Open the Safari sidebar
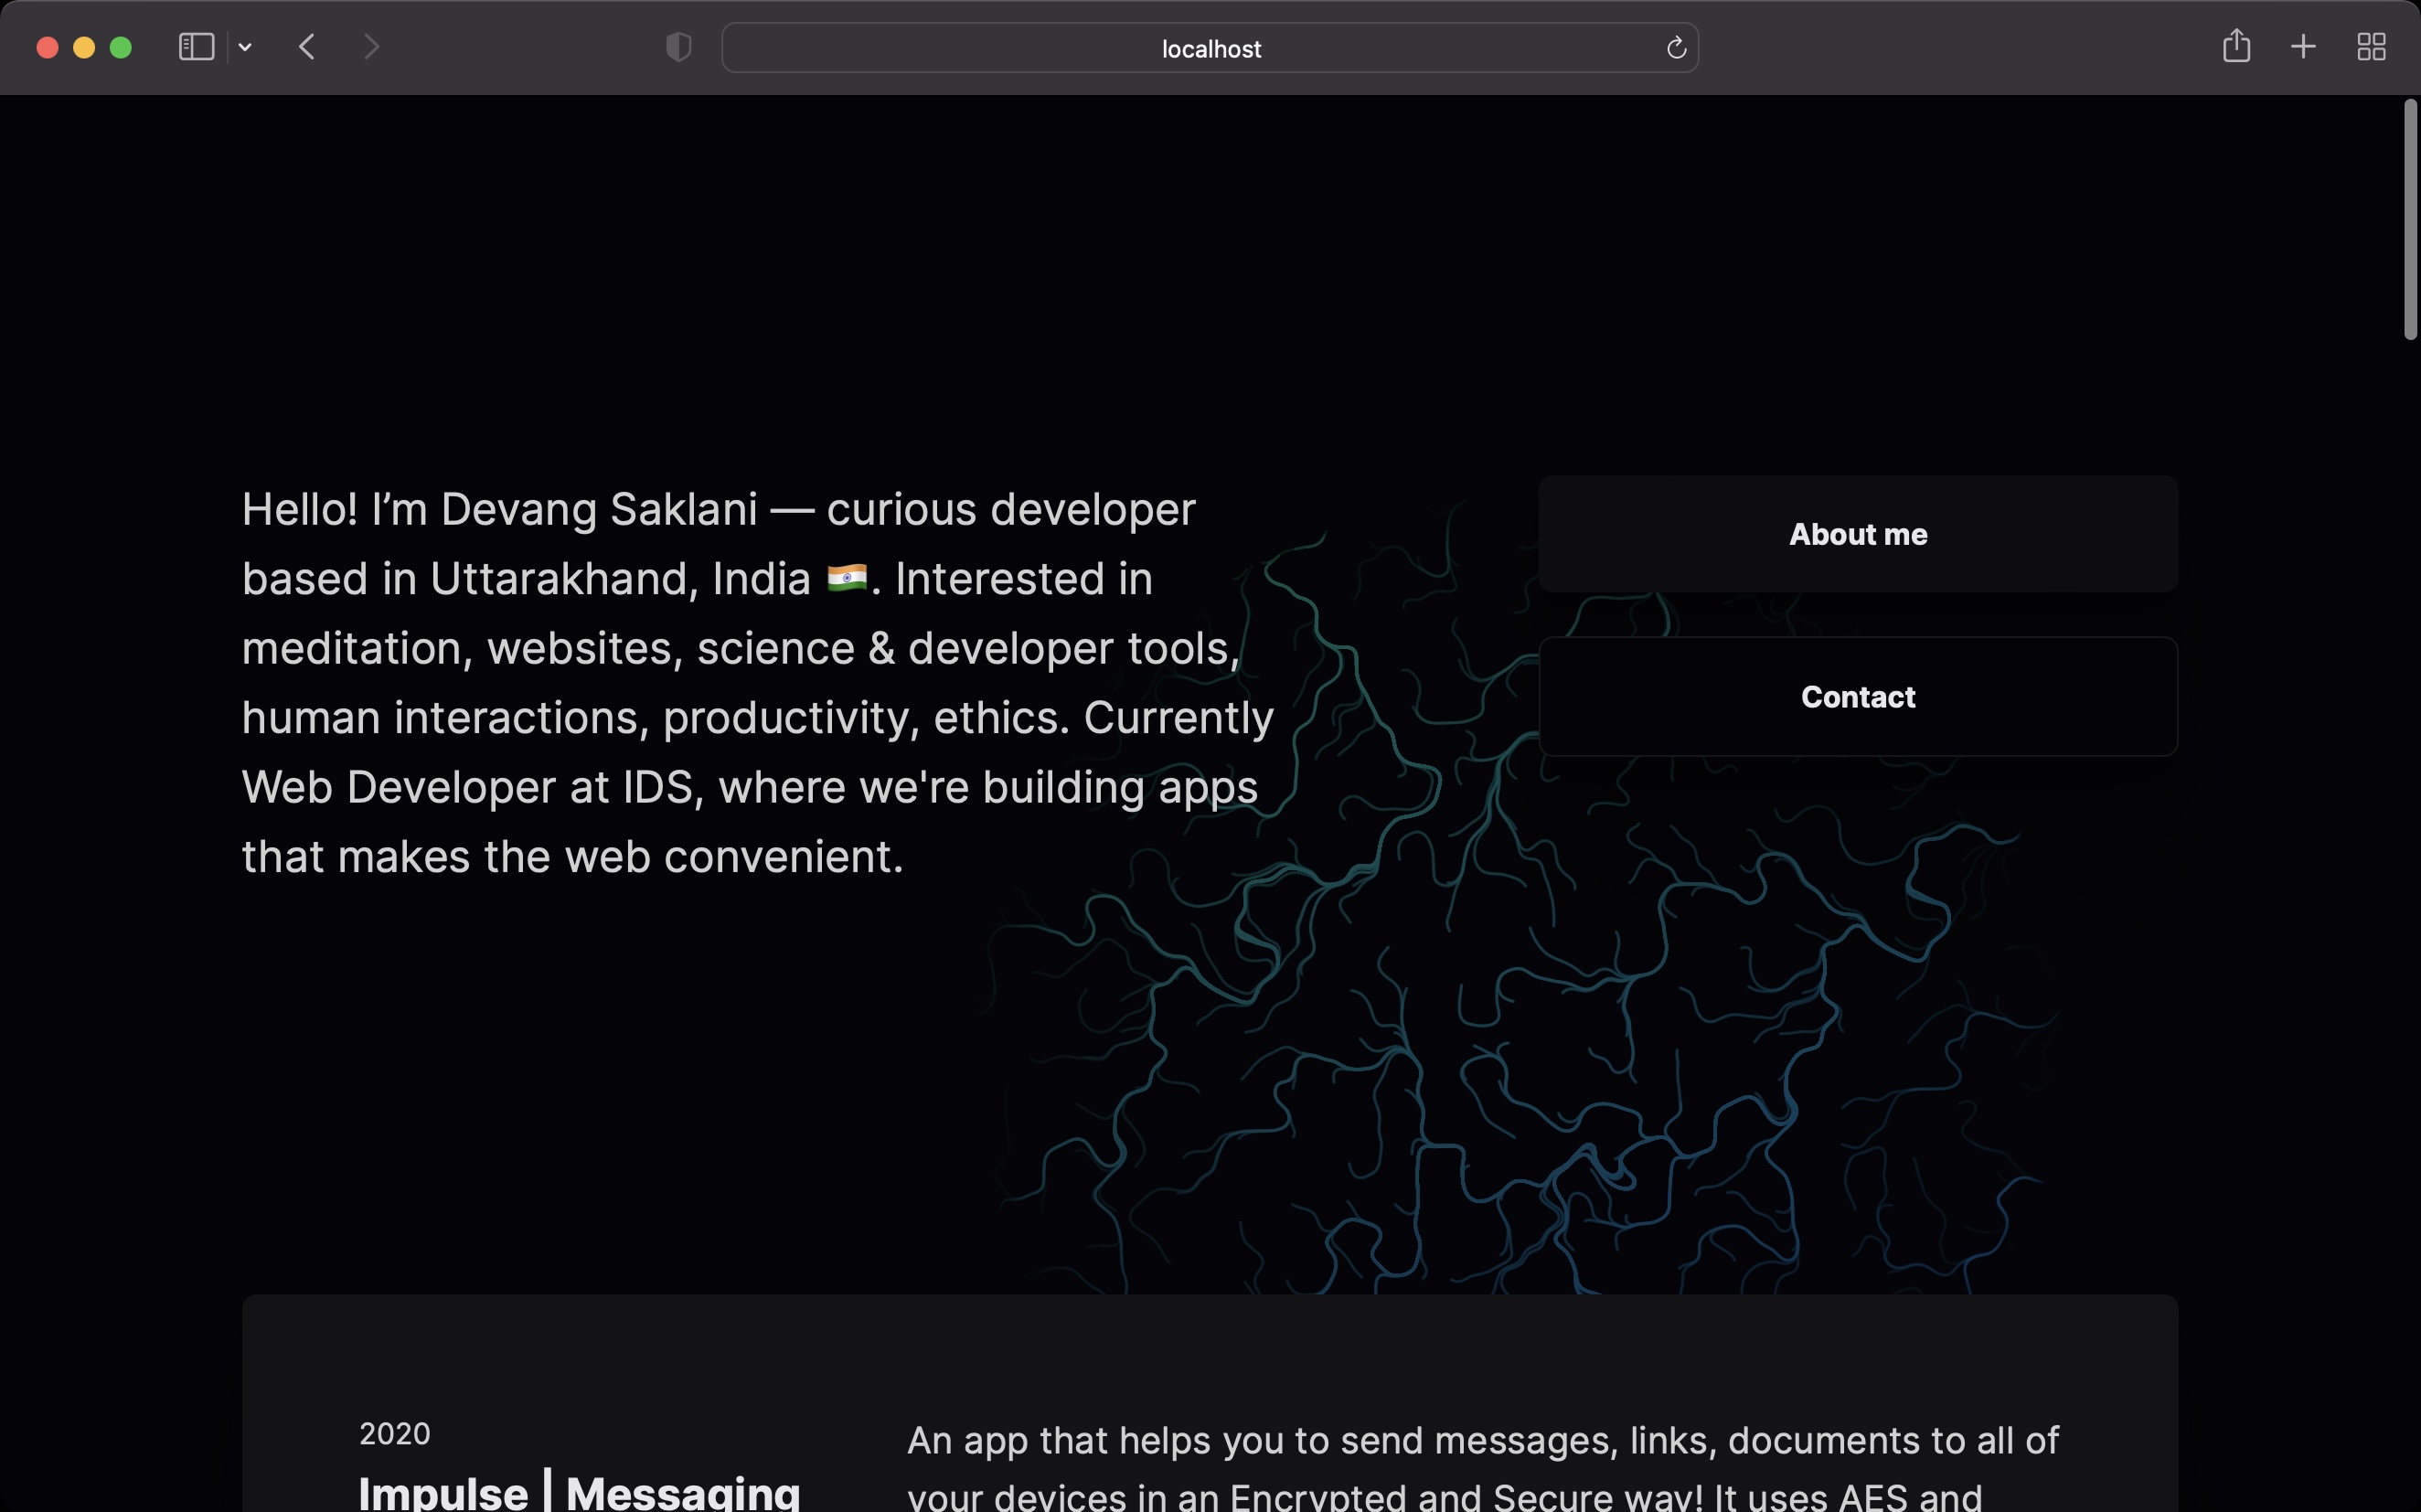The image size is (2421, 1512). tap(195, 46)
